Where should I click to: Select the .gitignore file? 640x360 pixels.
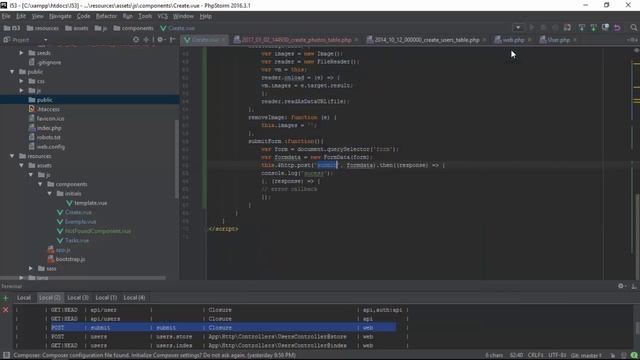tap(45, 62)
